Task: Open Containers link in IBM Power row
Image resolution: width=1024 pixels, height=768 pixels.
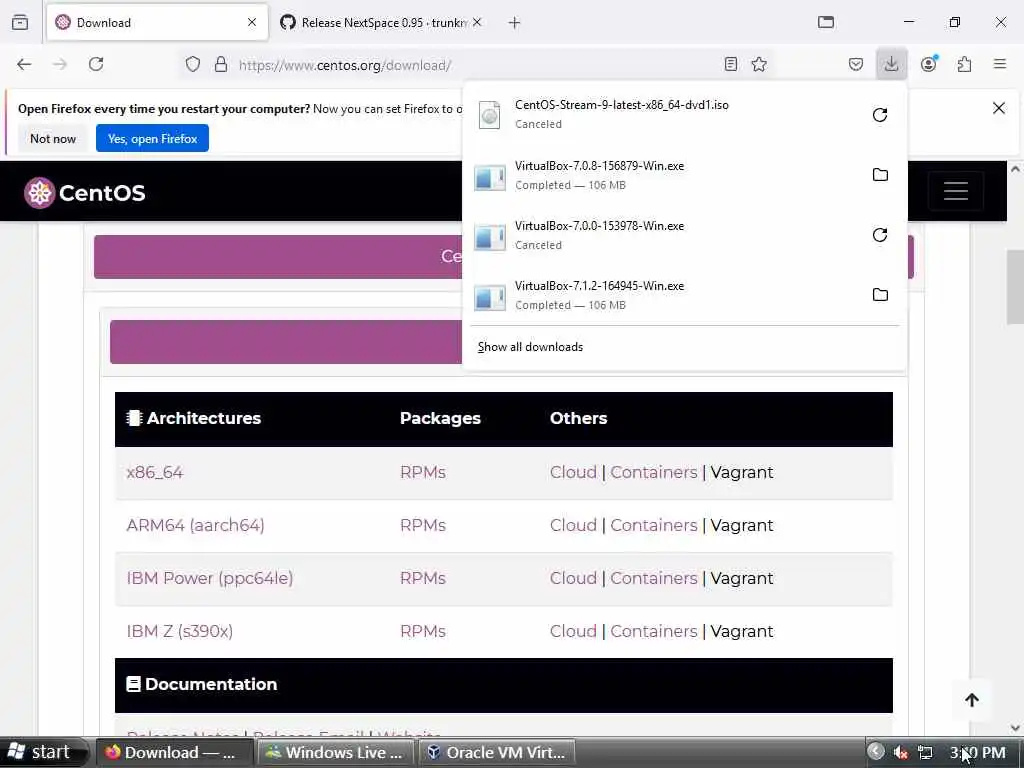Action: [654, 578]
